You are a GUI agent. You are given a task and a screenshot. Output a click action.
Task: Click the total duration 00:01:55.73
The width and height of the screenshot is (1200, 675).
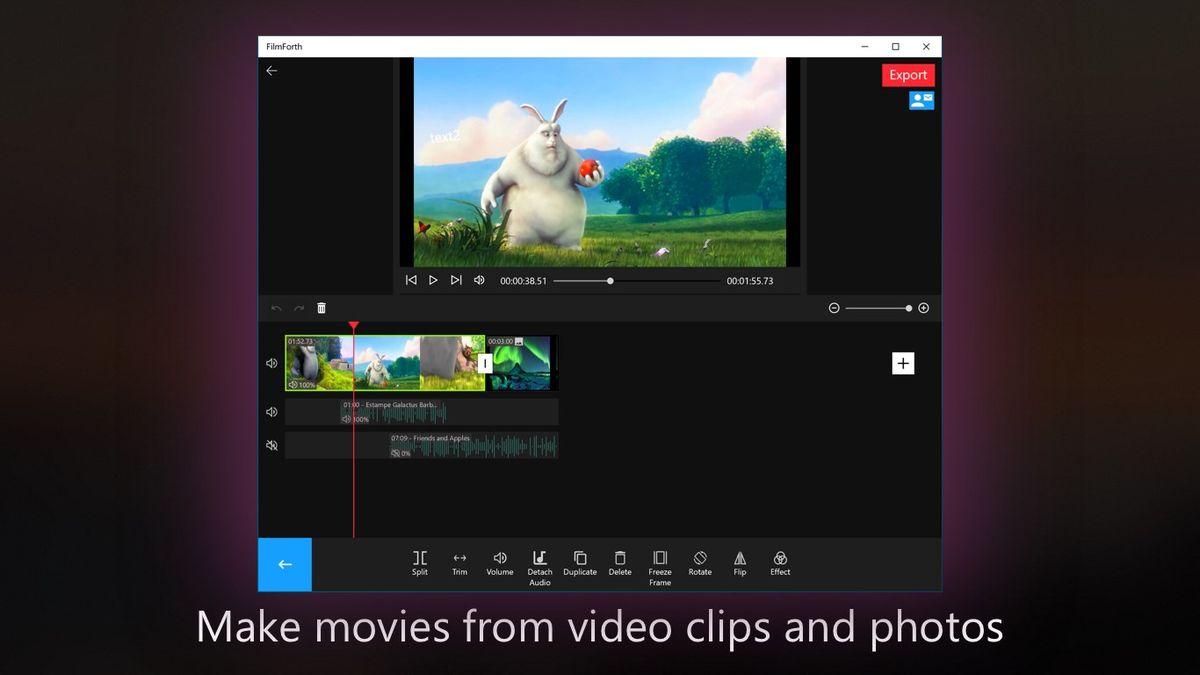(x=750, y=281)
